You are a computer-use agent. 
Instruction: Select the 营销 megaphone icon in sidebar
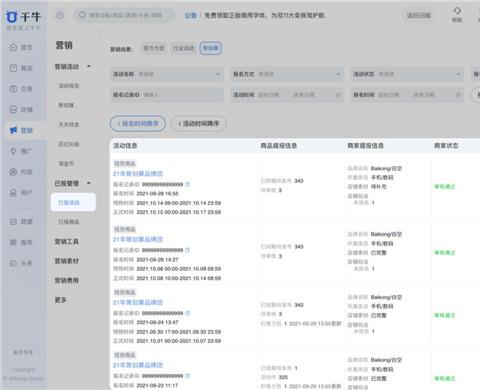[13, 130]
